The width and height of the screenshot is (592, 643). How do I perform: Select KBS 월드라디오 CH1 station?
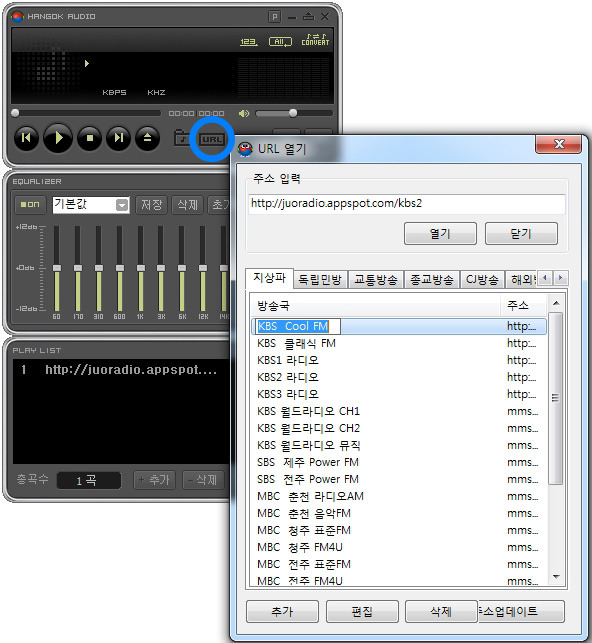pyautogui.click(x=398, y=411)
